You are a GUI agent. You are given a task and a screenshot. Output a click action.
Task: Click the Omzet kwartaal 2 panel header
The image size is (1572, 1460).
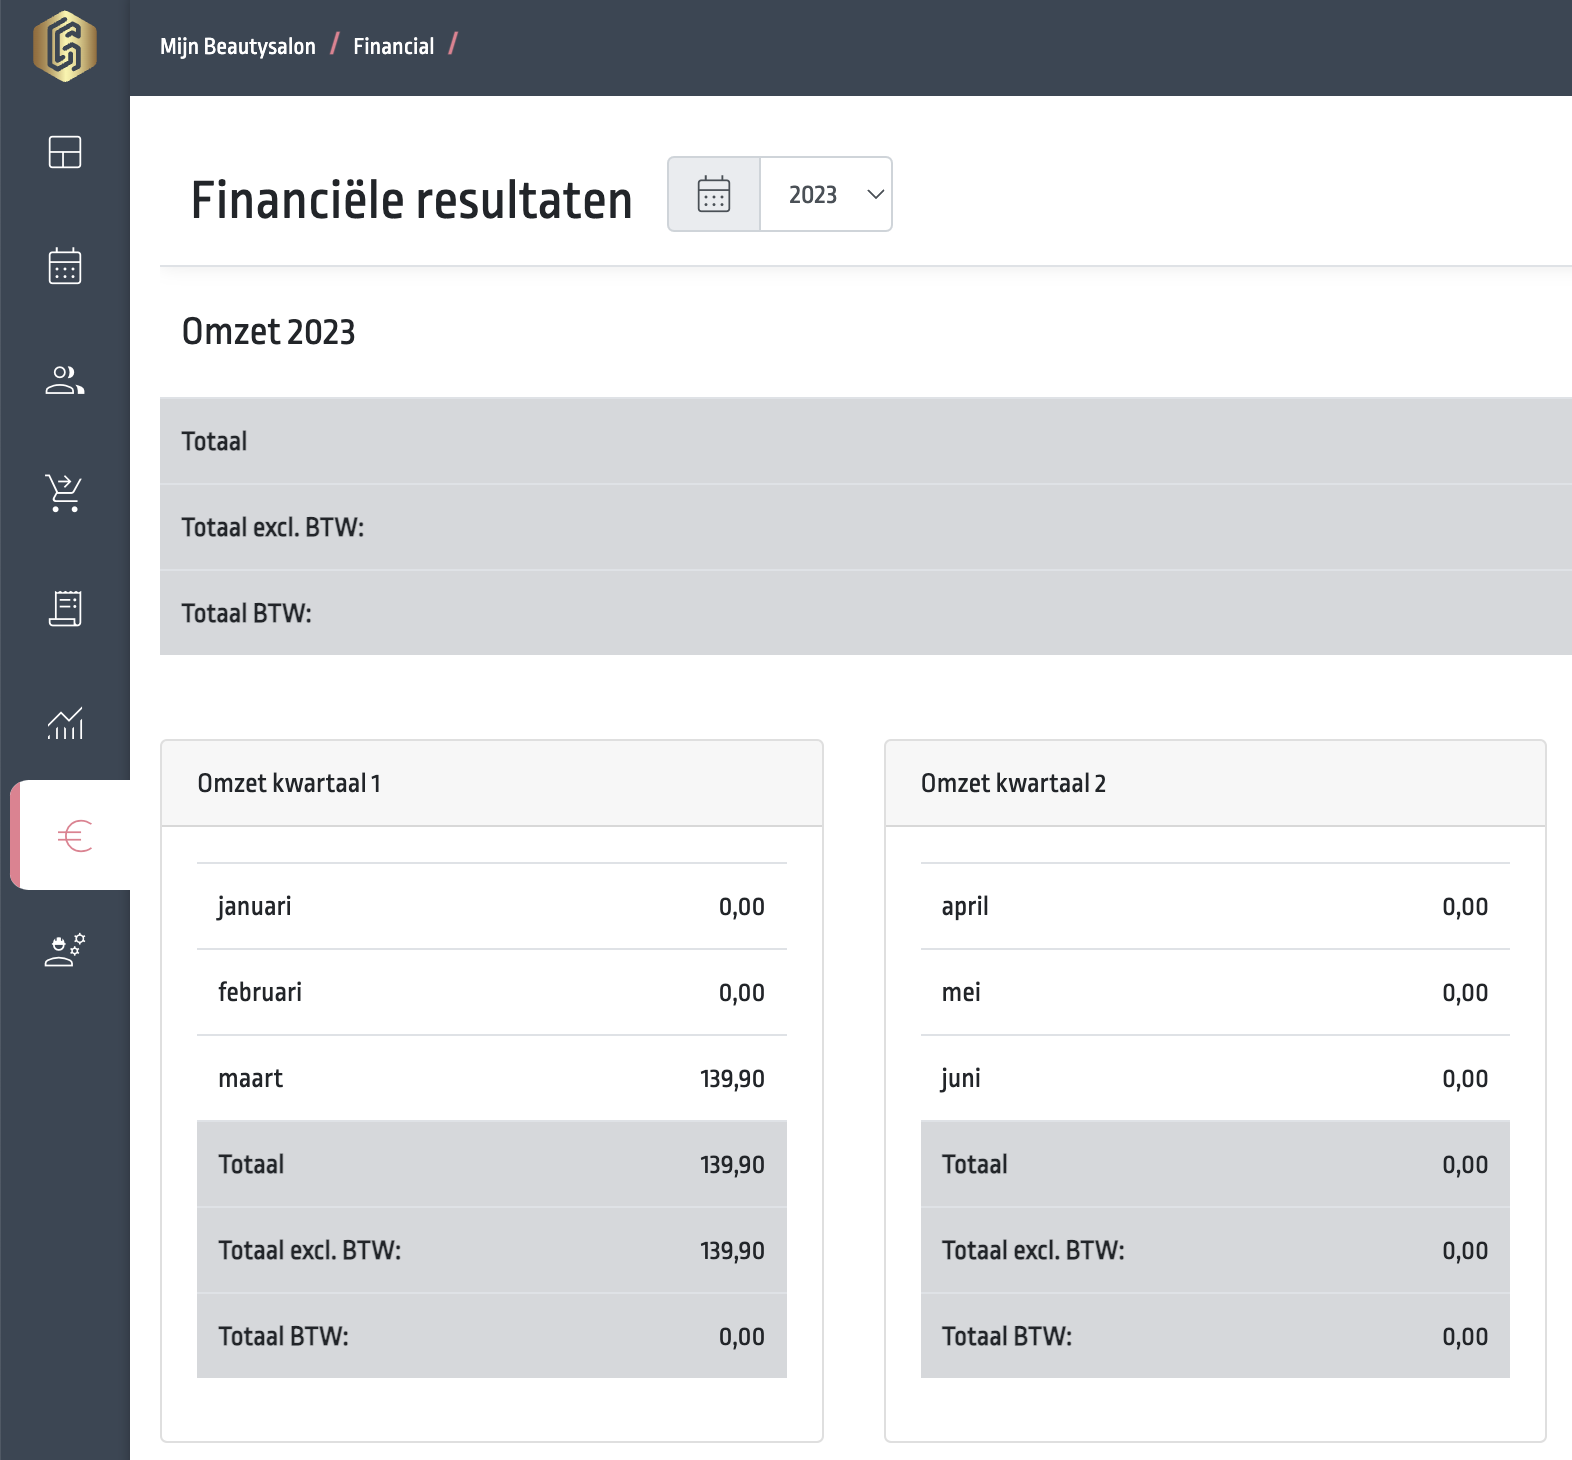pyautogui.click(x=1214, y=783)
